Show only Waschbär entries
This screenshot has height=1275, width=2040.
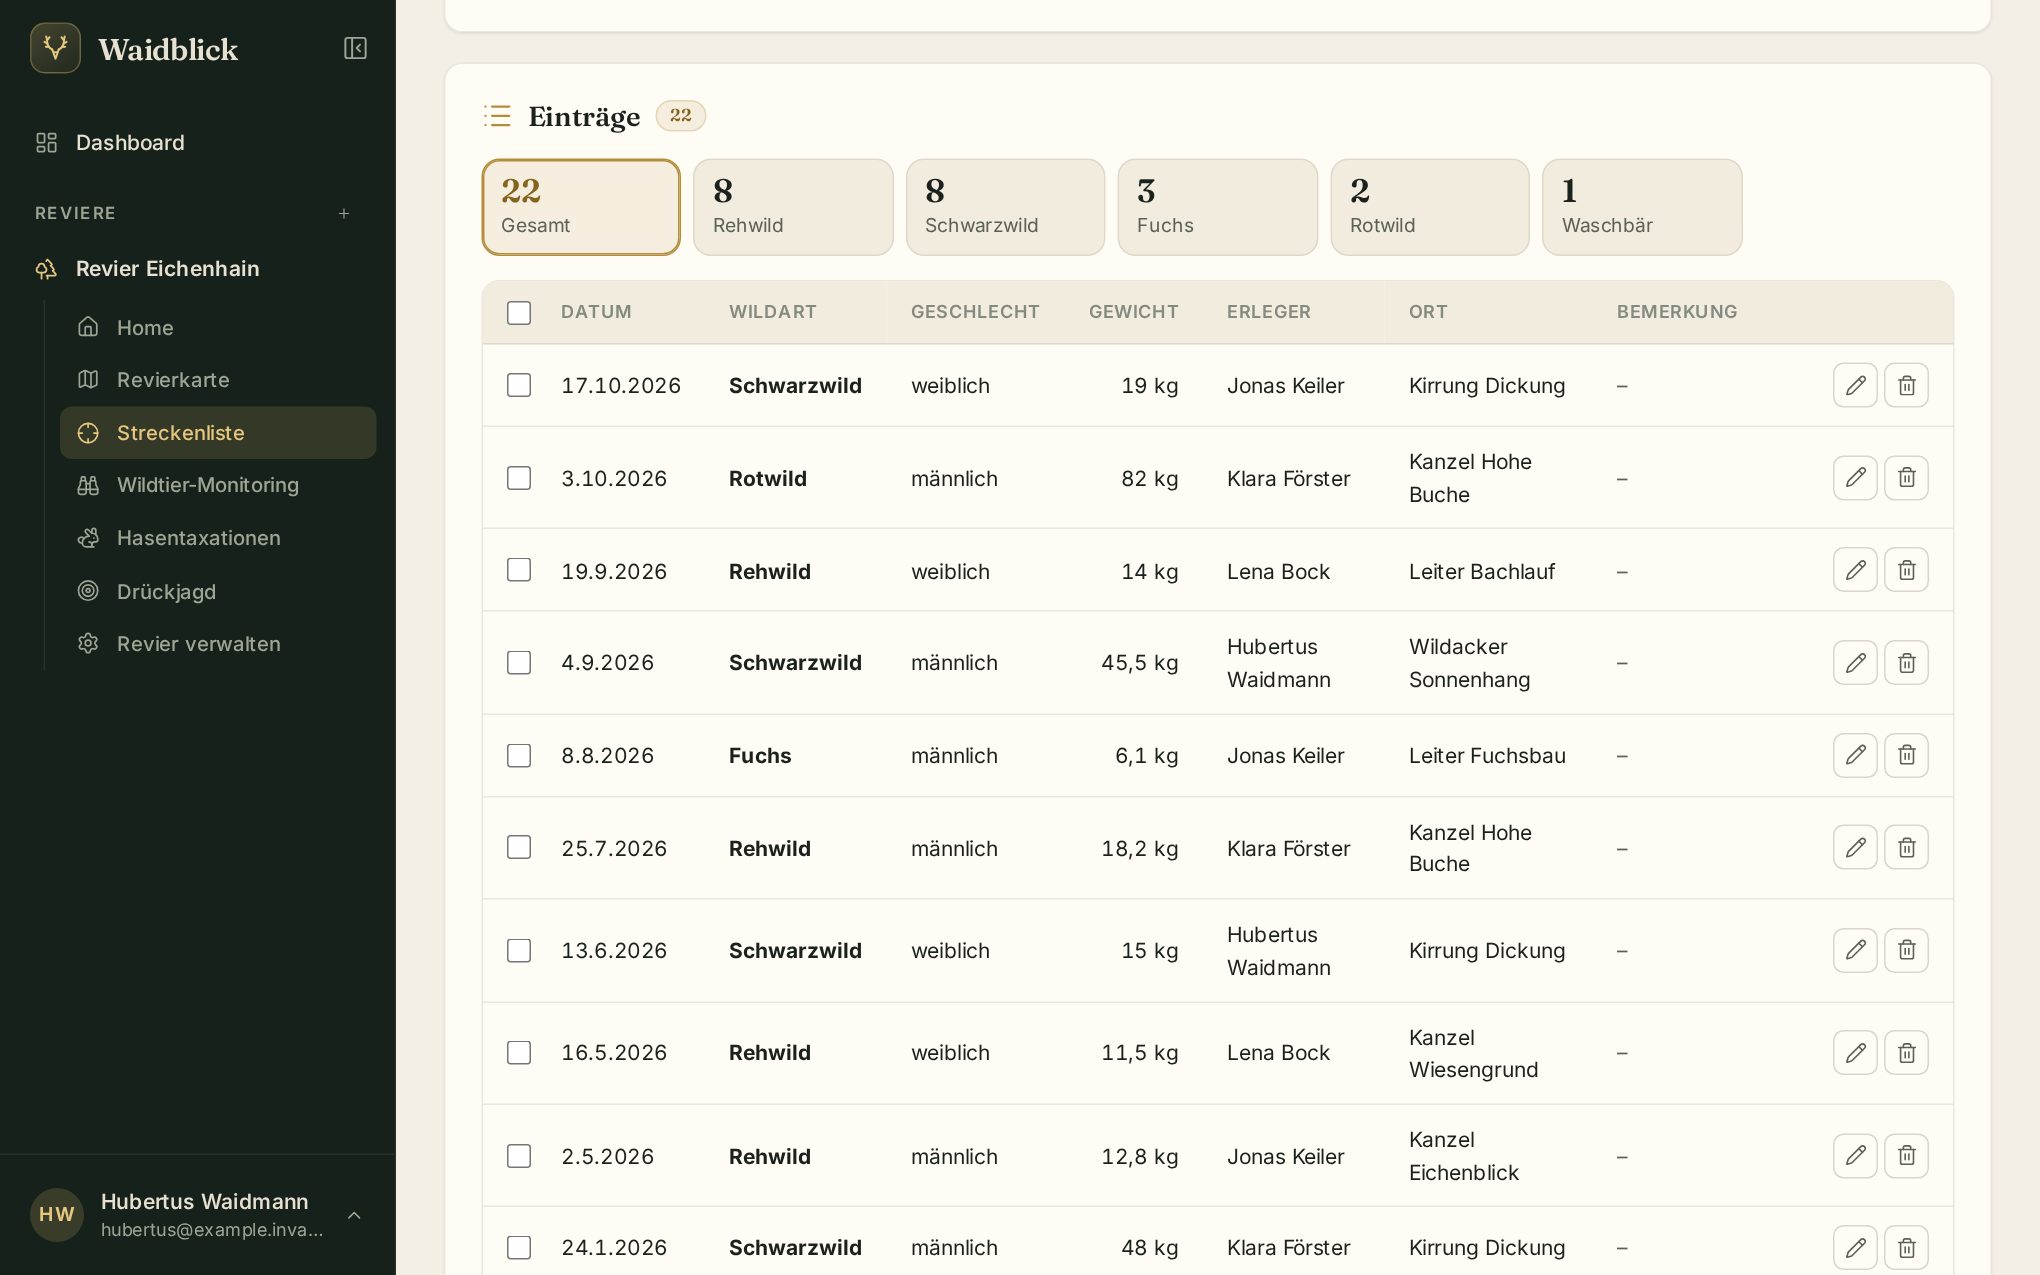1642,207
